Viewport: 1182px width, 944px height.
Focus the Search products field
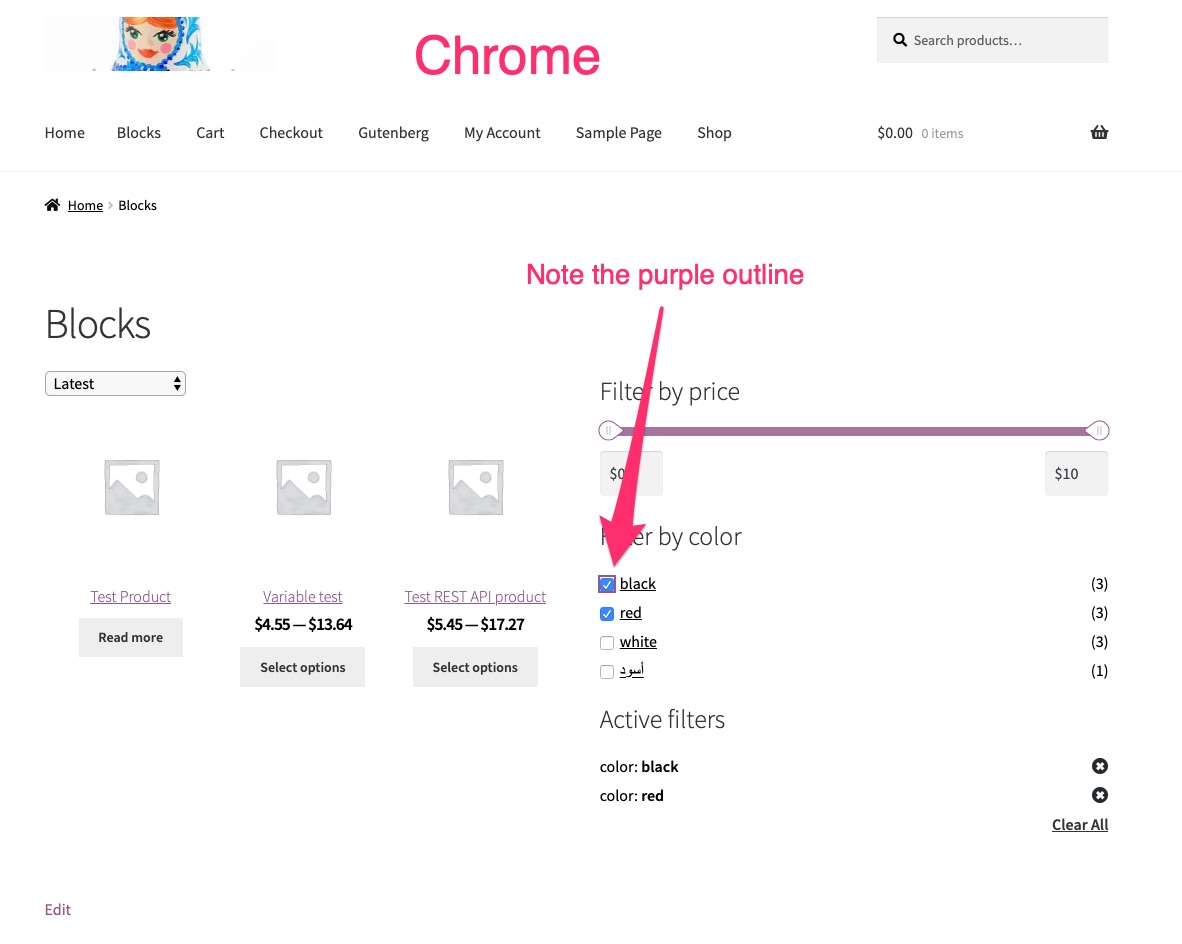(992, 40)
